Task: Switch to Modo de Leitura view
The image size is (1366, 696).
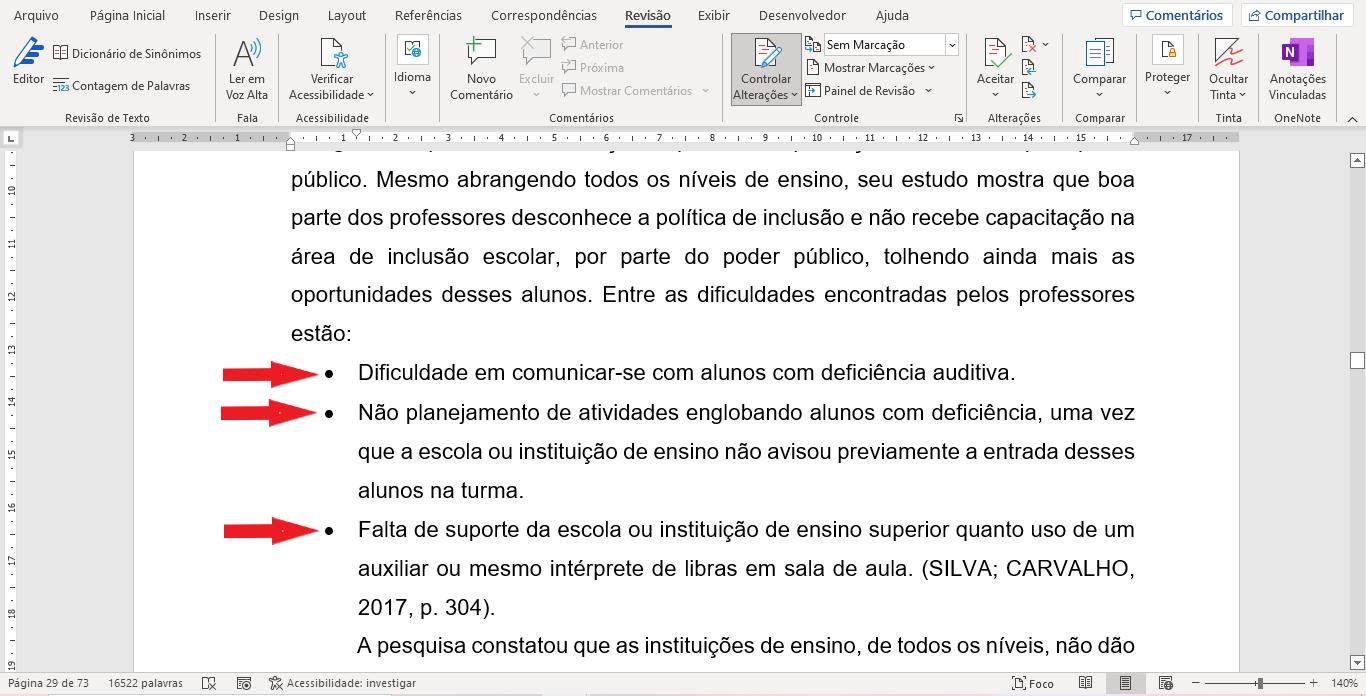Action: [x=1085, y=683]
